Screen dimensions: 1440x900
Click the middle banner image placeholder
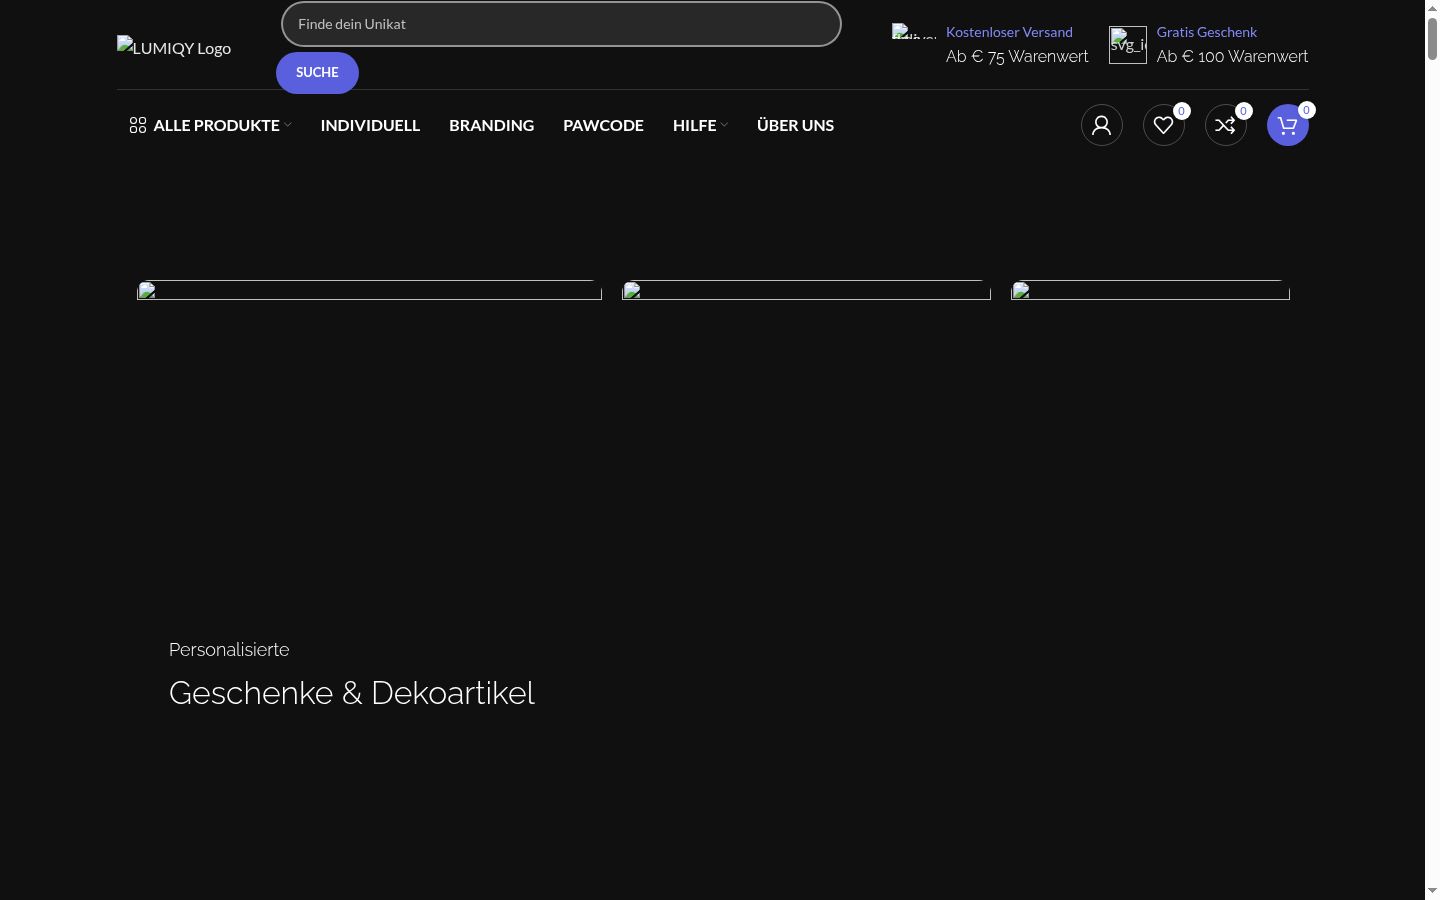806,290
